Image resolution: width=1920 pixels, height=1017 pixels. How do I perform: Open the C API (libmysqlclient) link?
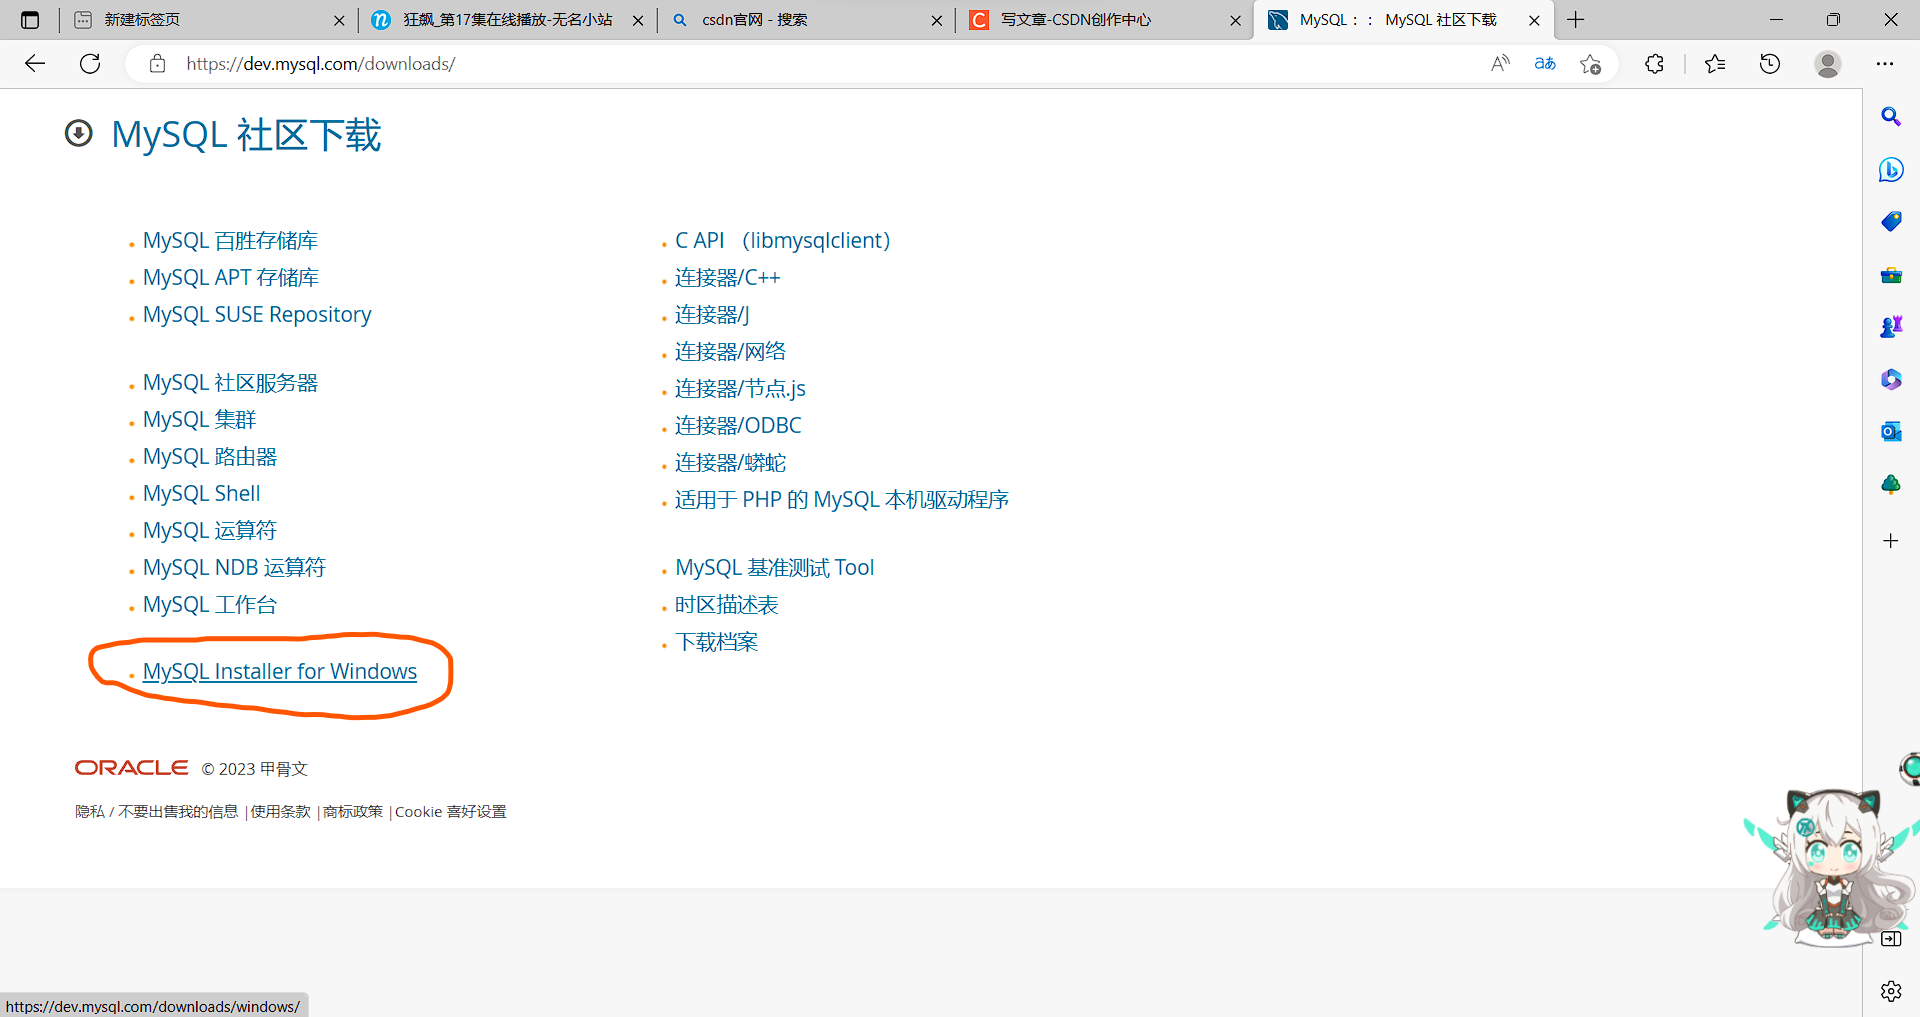click(782, 241)
